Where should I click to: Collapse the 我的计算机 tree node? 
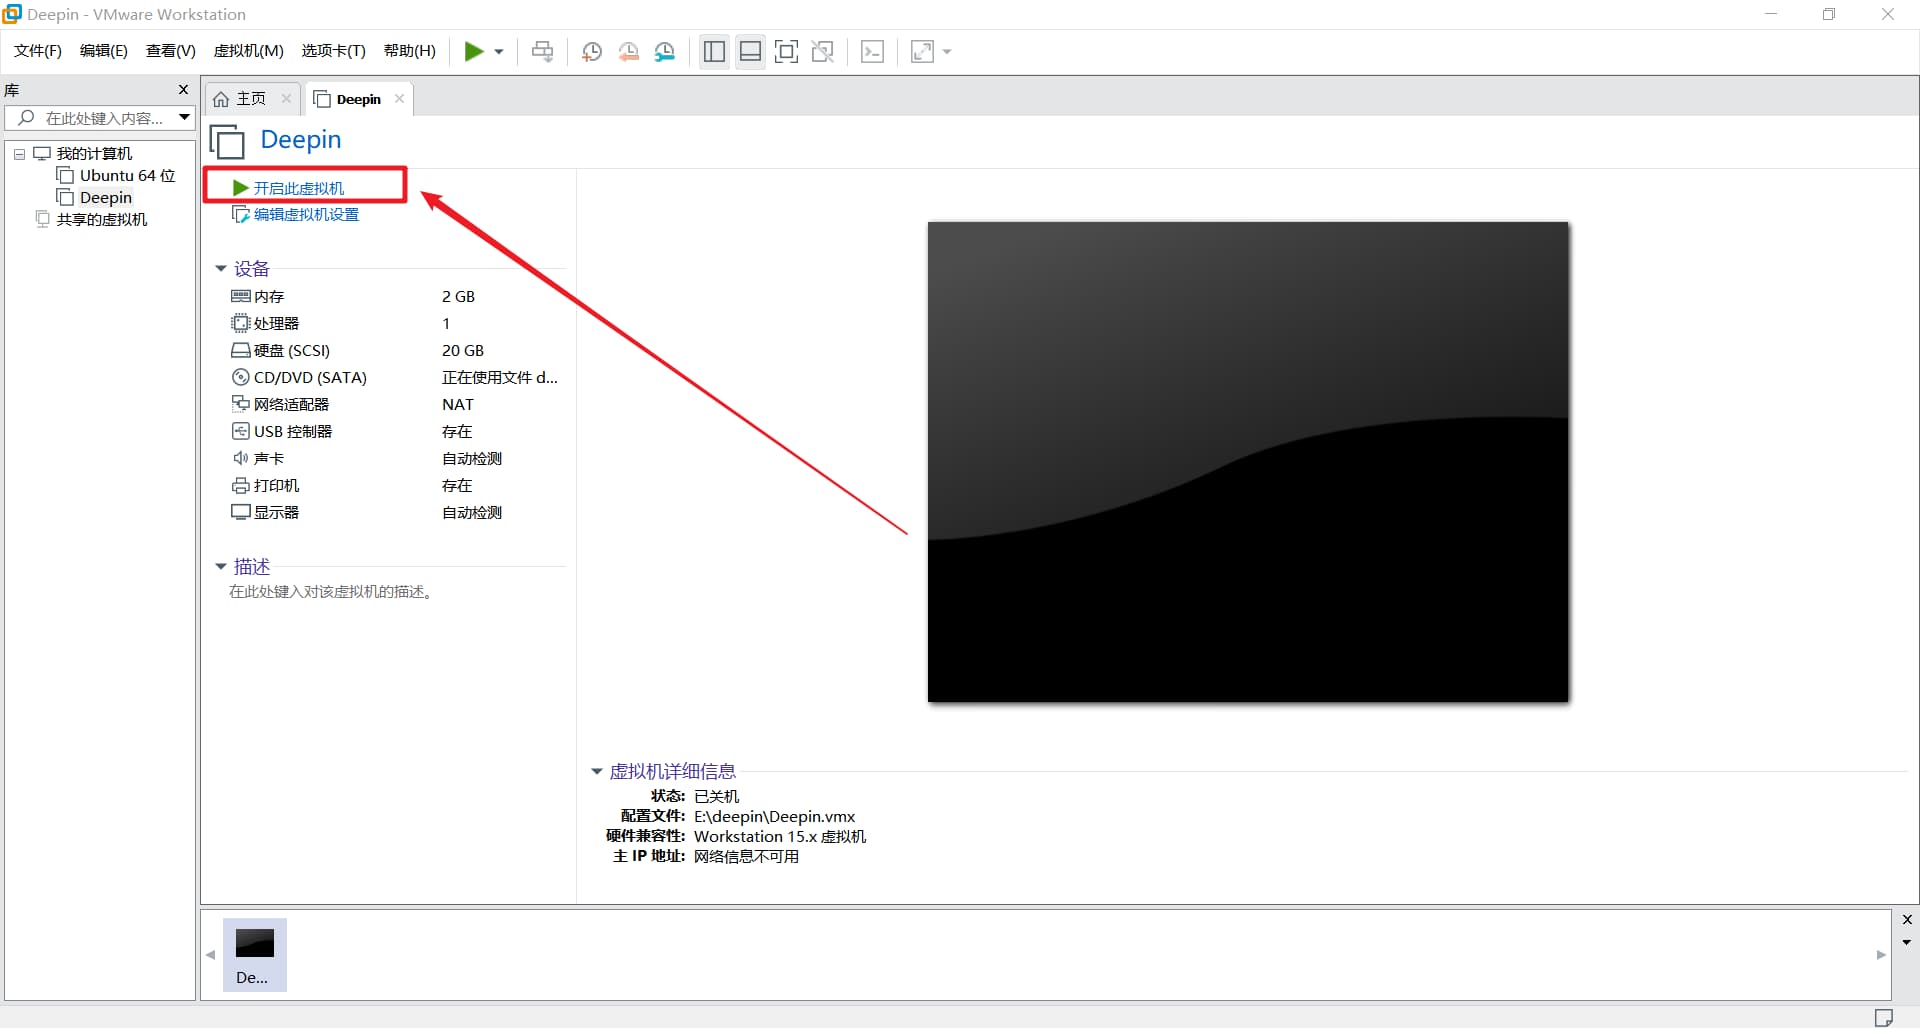(19, 154)
